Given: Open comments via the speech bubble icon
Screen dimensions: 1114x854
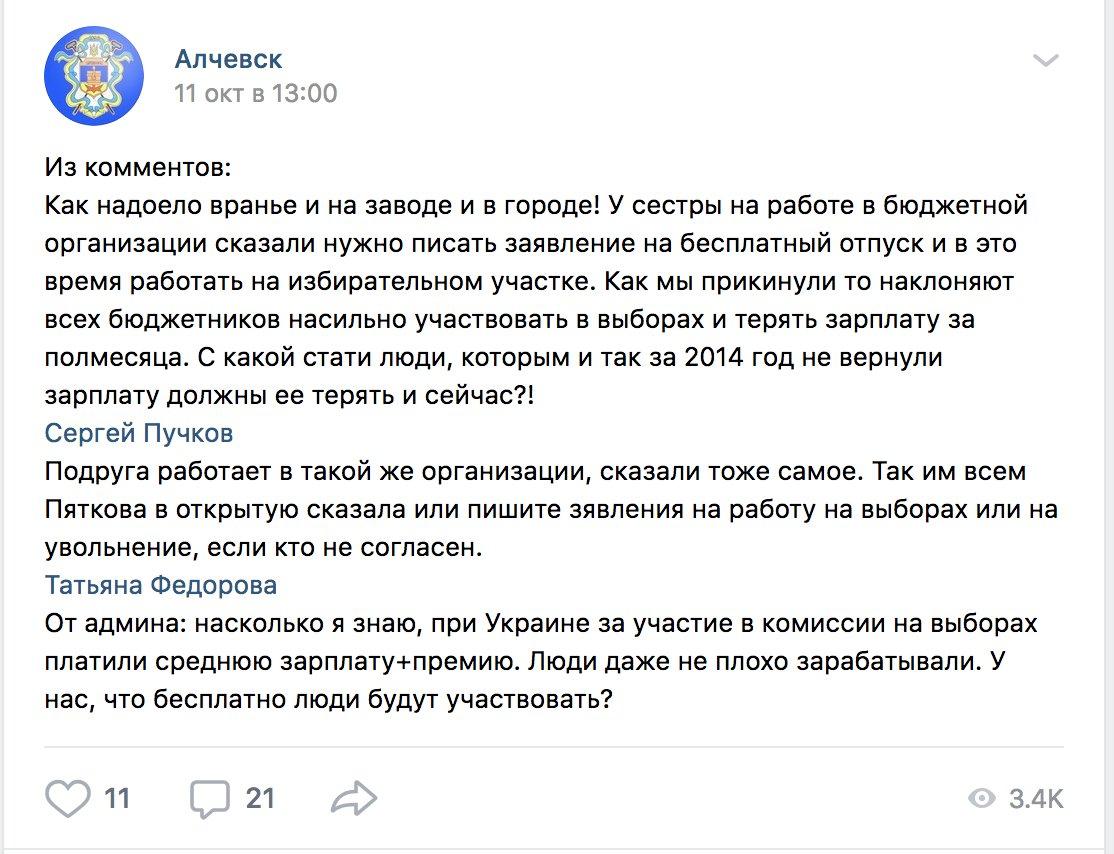Looking at the screenshot, I should pos(213,798).
